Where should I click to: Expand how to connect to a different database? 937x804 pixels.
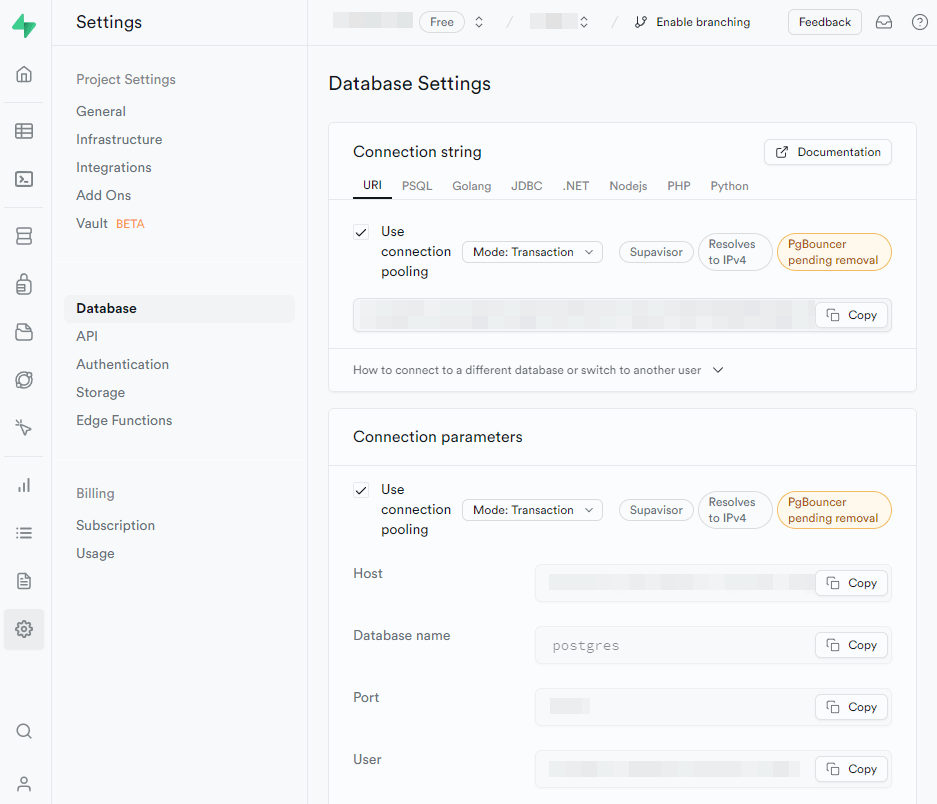click(538, 370)
